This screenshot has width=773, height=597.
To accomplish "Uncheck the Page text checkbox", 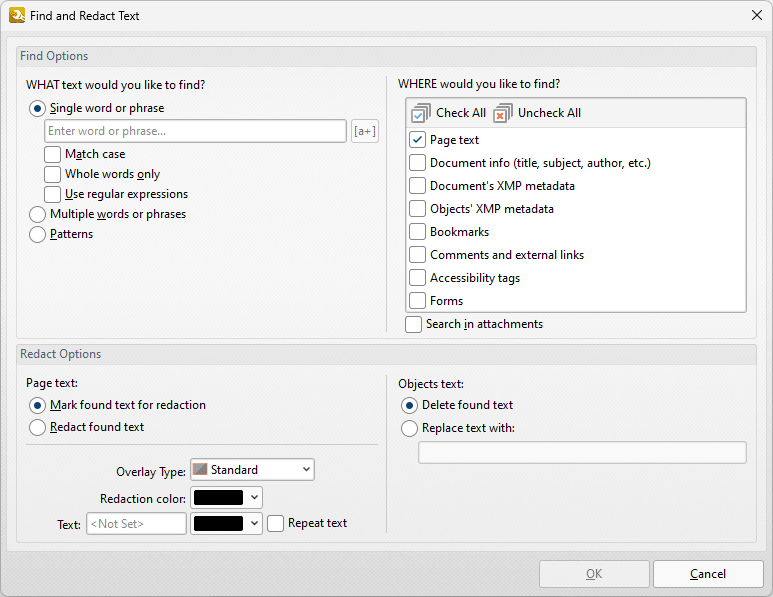I will (417, 140).
